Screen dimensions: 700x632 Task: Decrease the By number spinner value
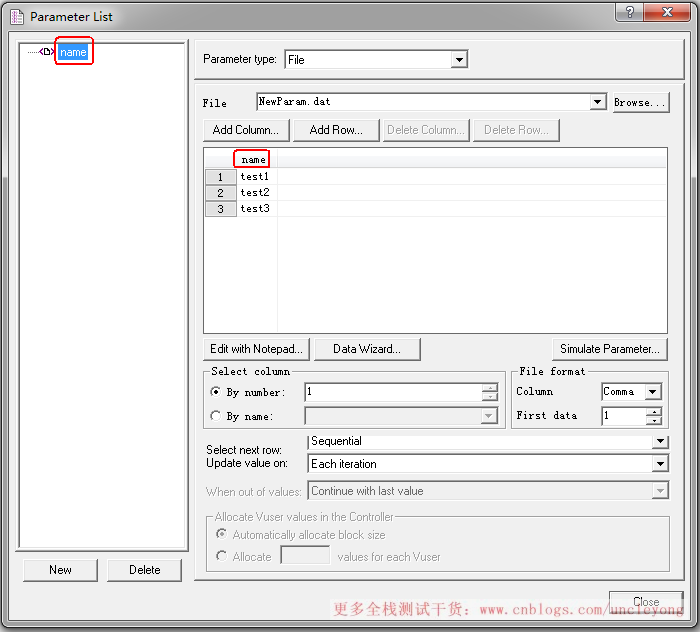[x=490, y=396]
